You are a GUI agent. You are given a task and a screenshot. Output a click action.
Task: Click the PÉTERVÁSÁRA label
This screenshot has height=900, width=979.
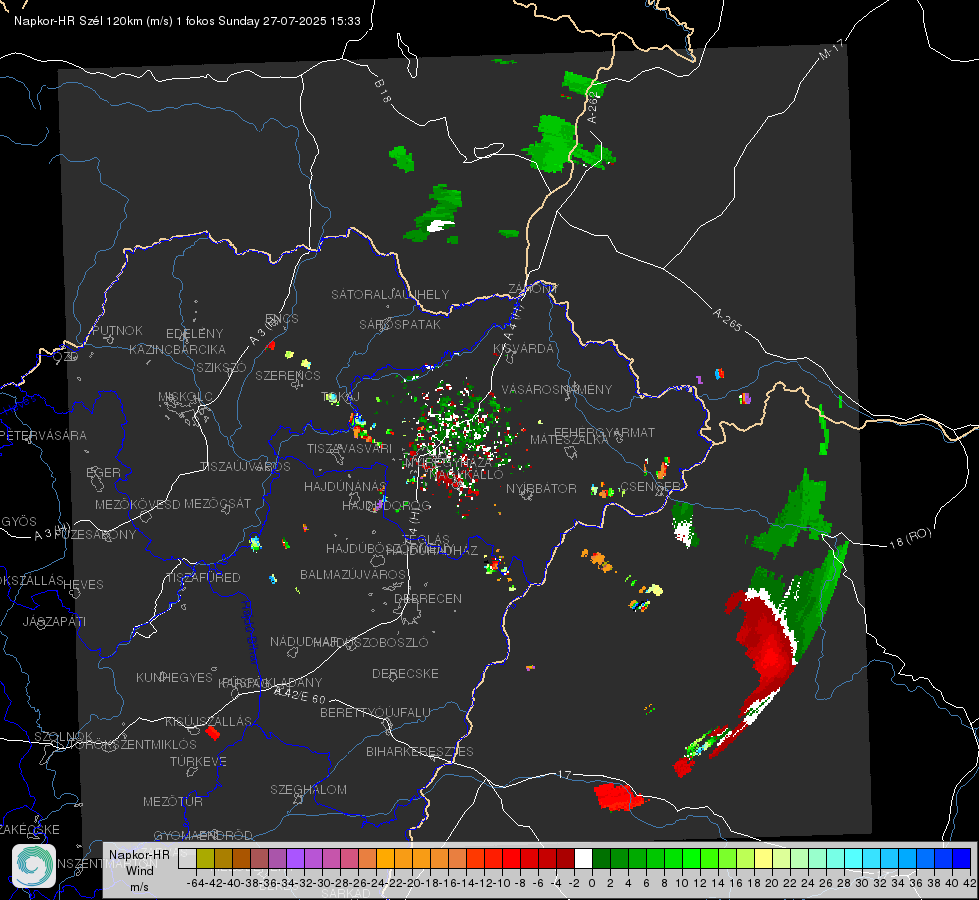click(x=43, y=435)
